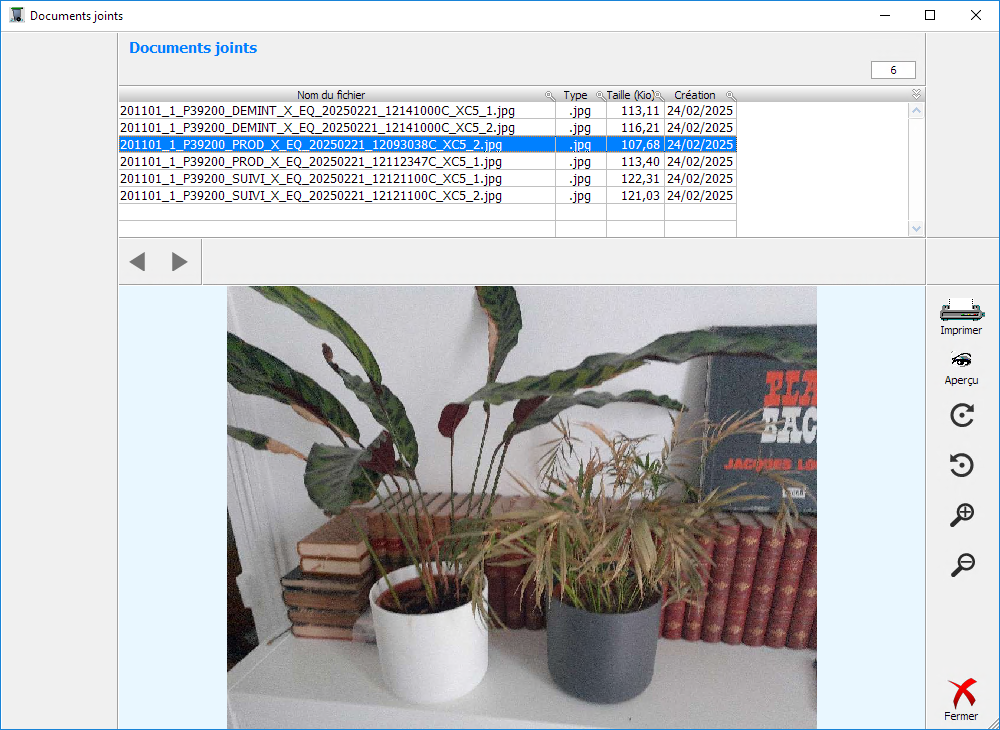Select file DEMINT 12141000C_XC5_1.jpg
Viewport: 1000px width, 730px height.
click(x=318, y=111)
